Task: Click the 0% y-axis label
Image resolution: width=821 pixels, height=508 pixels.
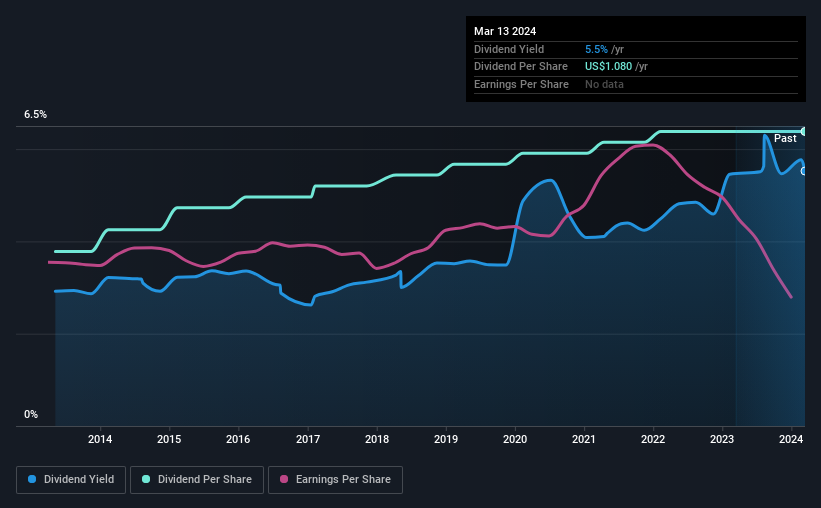Action: [x=31, y=414]
